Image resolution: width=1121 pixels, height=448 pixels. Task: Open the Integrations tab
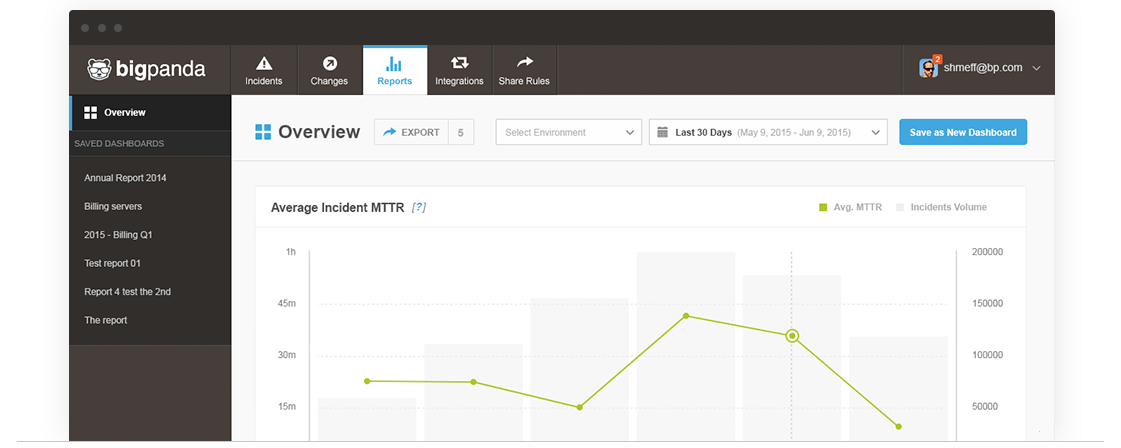(x=459, y=70)
